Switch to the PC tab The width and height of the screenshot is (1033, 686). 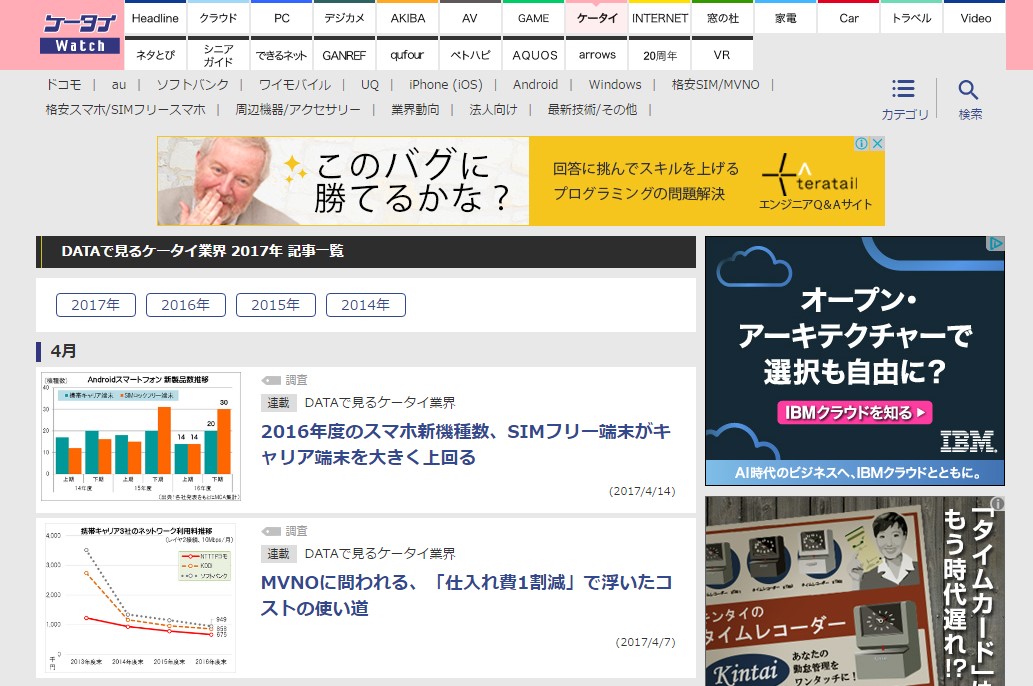pos(281,18)
